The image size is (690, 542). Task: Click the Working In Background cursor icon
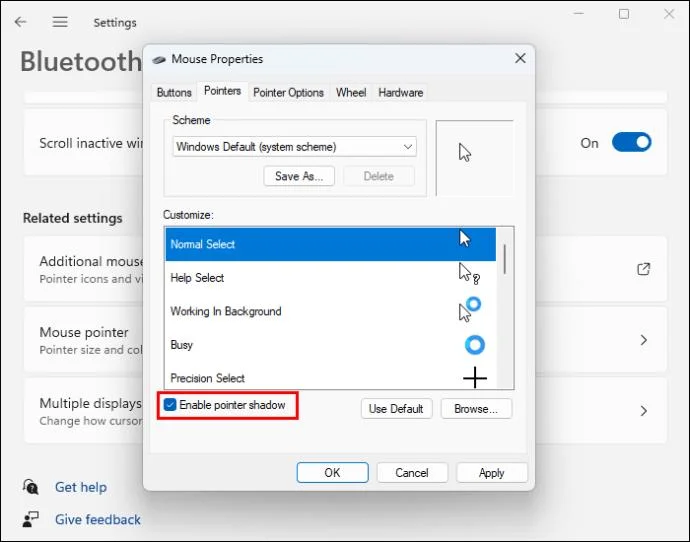coord(470,309)
